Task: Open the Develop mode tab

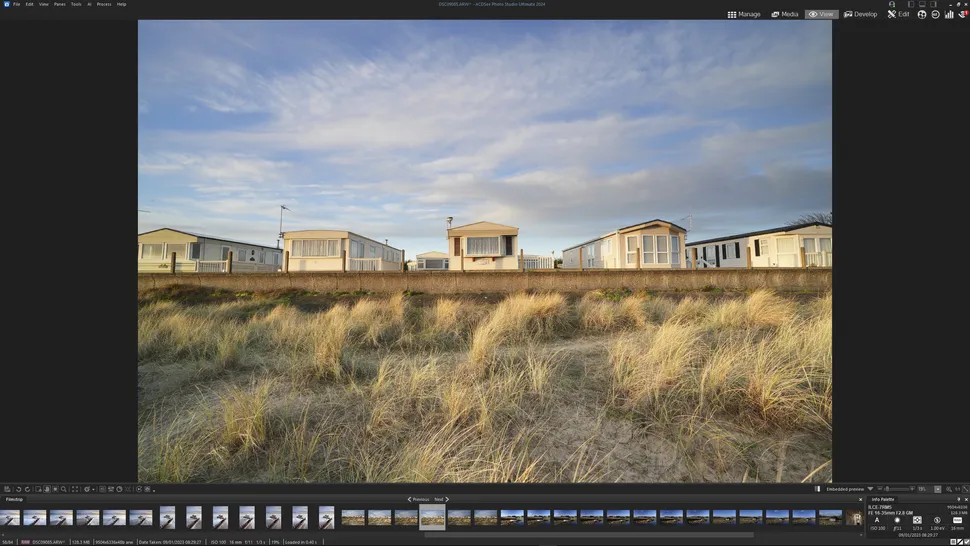Action: (x=860, y=14)
